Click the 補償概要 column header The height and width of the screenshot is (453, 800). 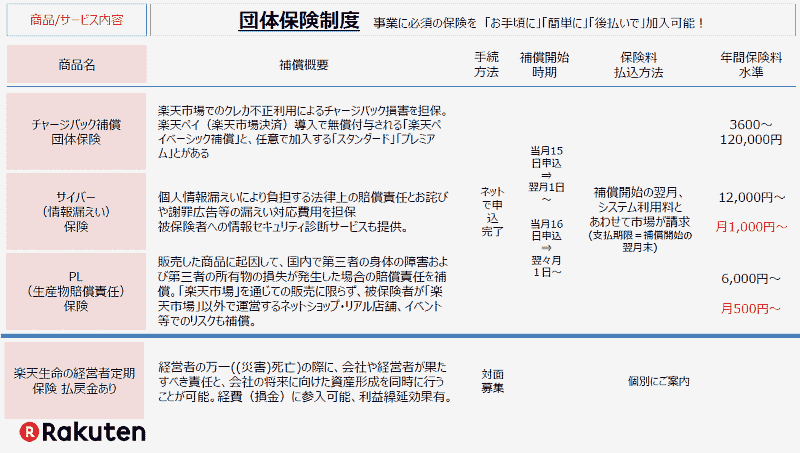(x=304, y=65)
